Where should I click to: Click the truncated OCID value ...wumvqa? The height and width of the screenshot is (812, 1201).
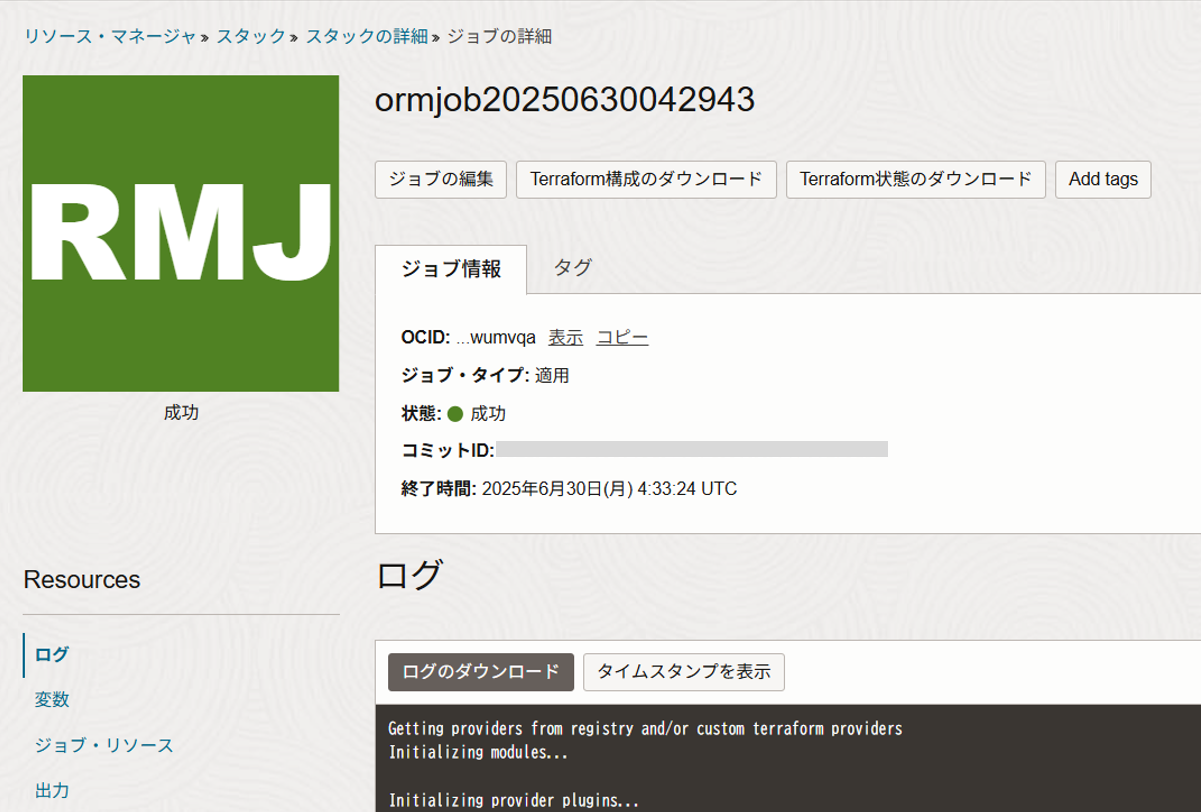[496, 337]
